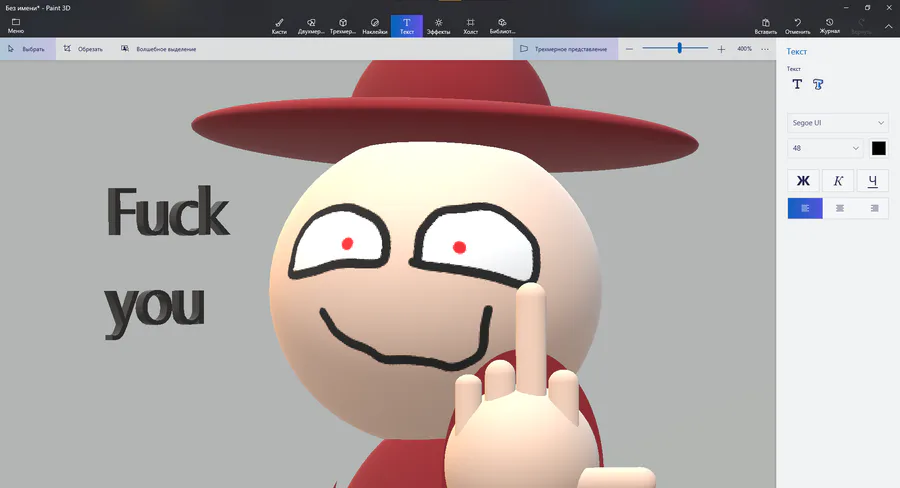Click the Вставить paste button
Image resolution: width=900 pixels, height=488 pixels.
766,26
